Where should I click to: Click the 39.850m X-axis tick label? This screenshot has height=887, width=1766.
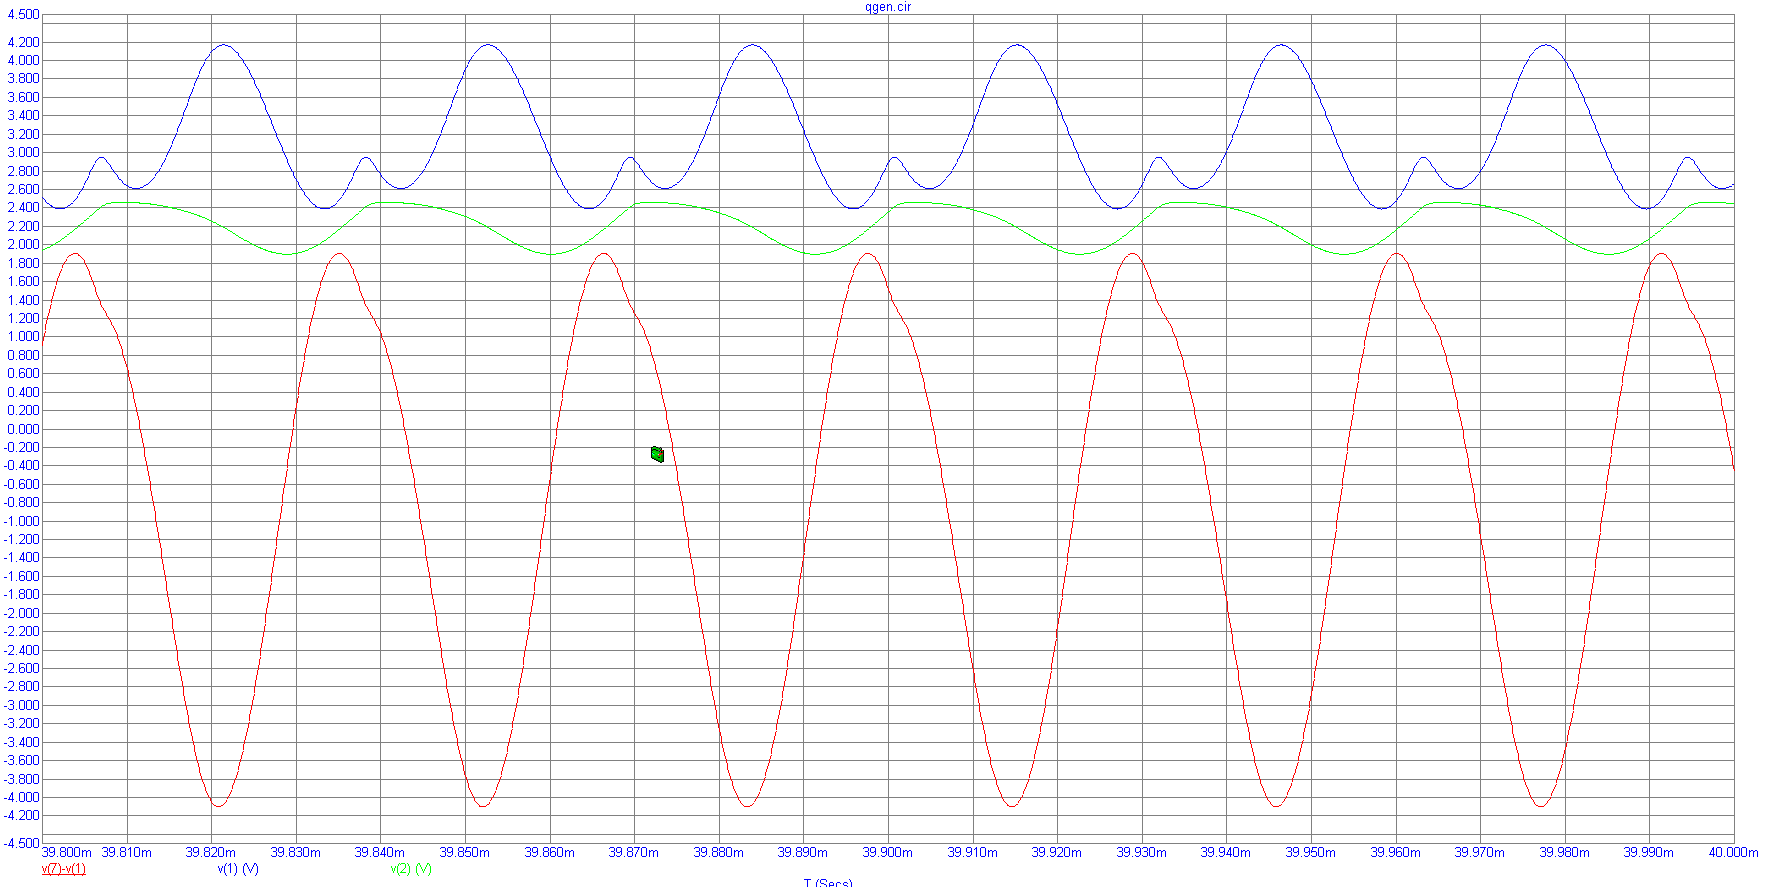[x=465, y=853]
